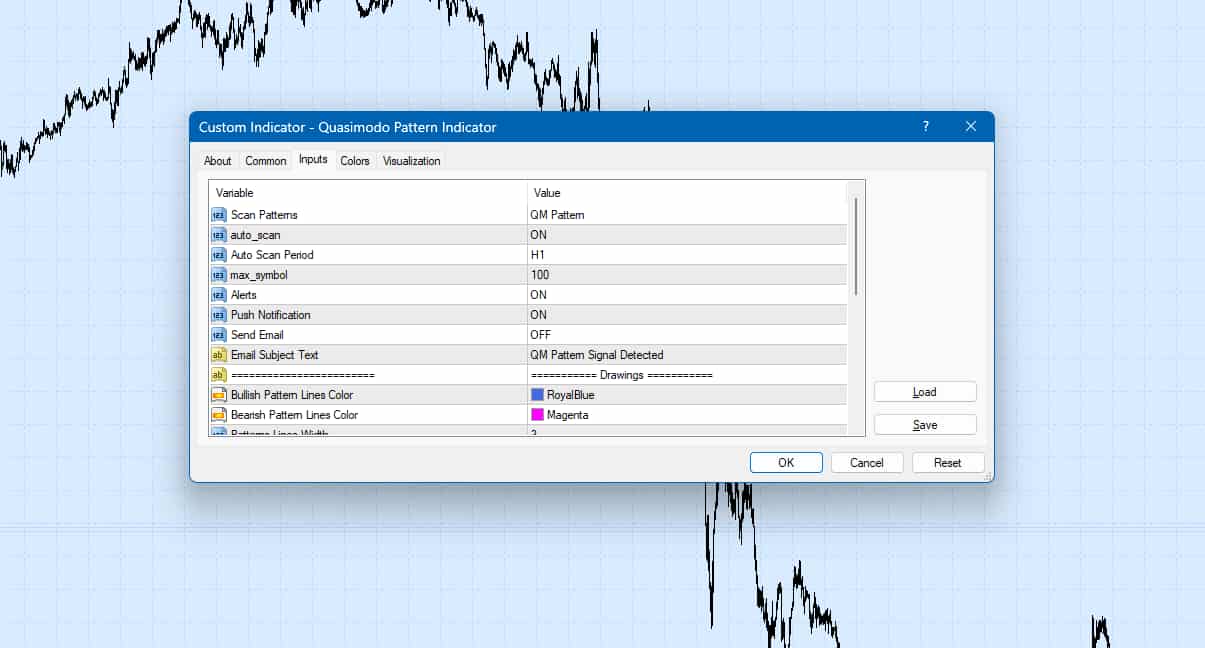The height and width of the screenshot is (648, 1205).
Task: Select the Auto Scan Period variable name
Action: (x=272, y=255)
